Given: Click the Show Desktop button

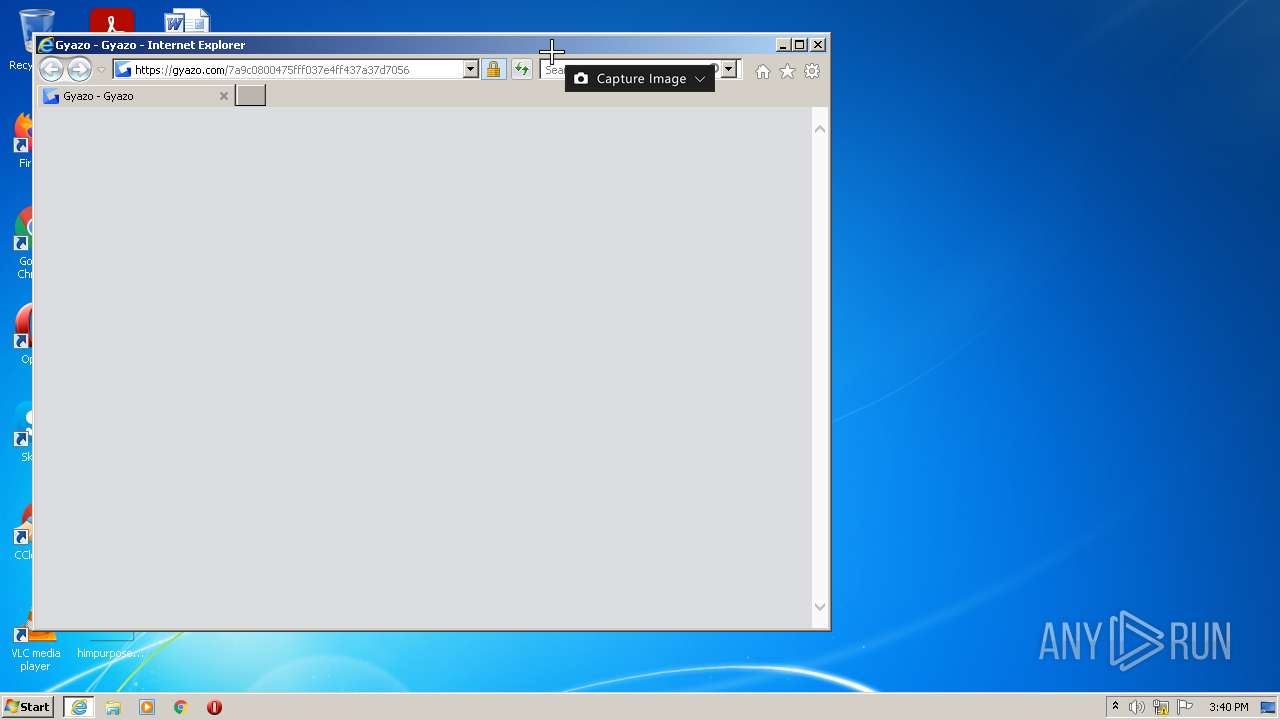Looking at the screenshot, I should click(x=1270, y=707).
